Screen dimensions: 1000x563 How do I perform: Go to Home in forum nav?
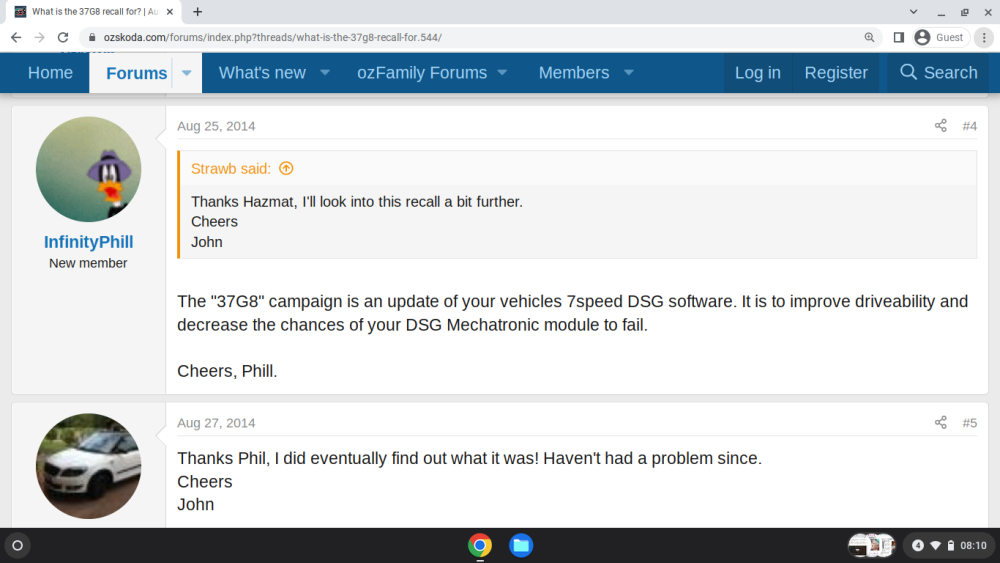(x=50, y=73)
